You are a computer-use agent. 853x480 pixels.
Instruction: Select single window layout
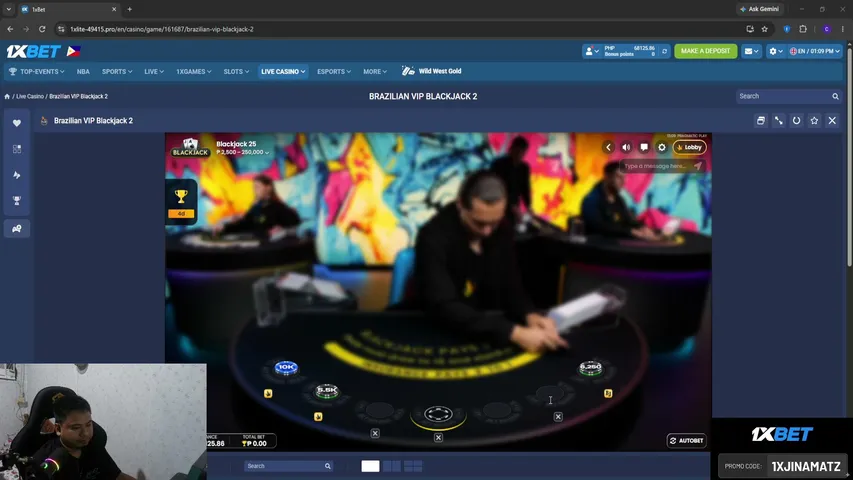pyautogui.click(x=370, y=466)
